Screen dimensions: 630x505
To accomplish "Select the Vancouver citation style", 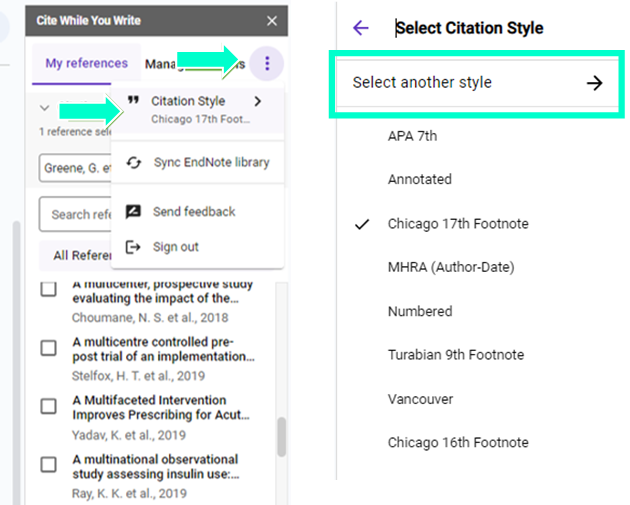I will [420, 399].
